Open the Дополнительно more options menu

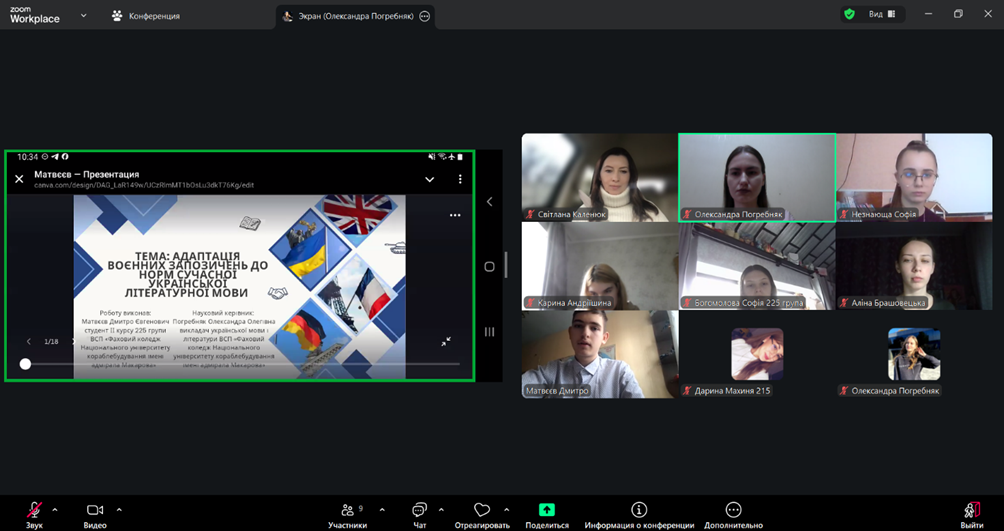point(733,510)
